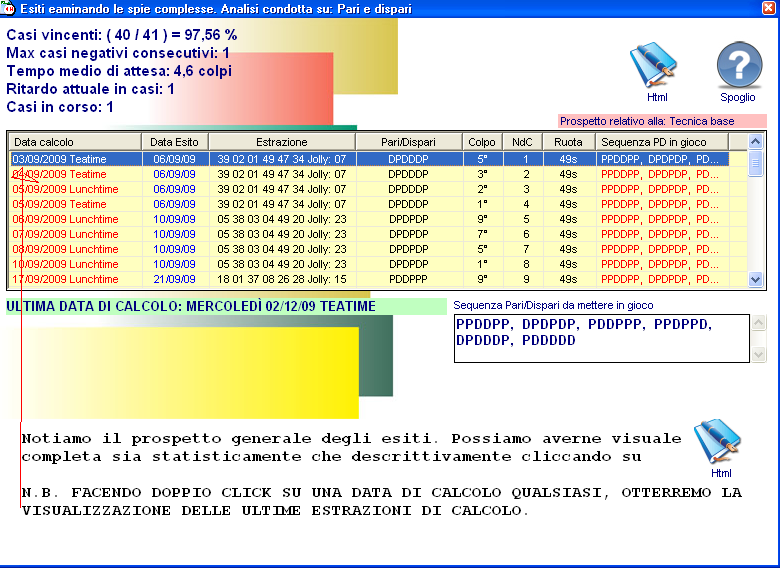780x568 pixels.
Task: Sort by the Pari/Dispari column header
Action: (409, 142)
